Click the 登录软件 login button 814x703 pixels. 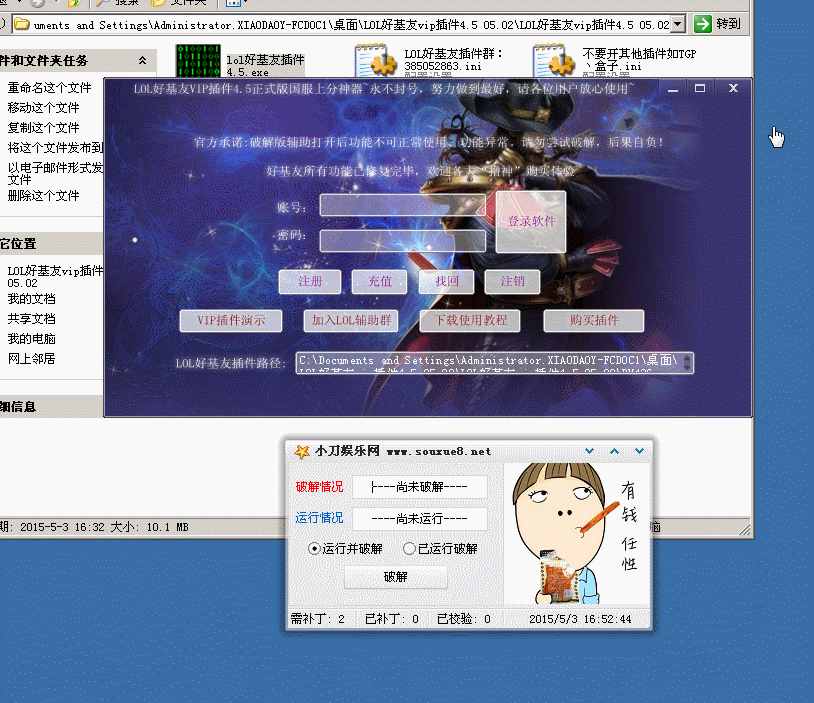[531, 222]
